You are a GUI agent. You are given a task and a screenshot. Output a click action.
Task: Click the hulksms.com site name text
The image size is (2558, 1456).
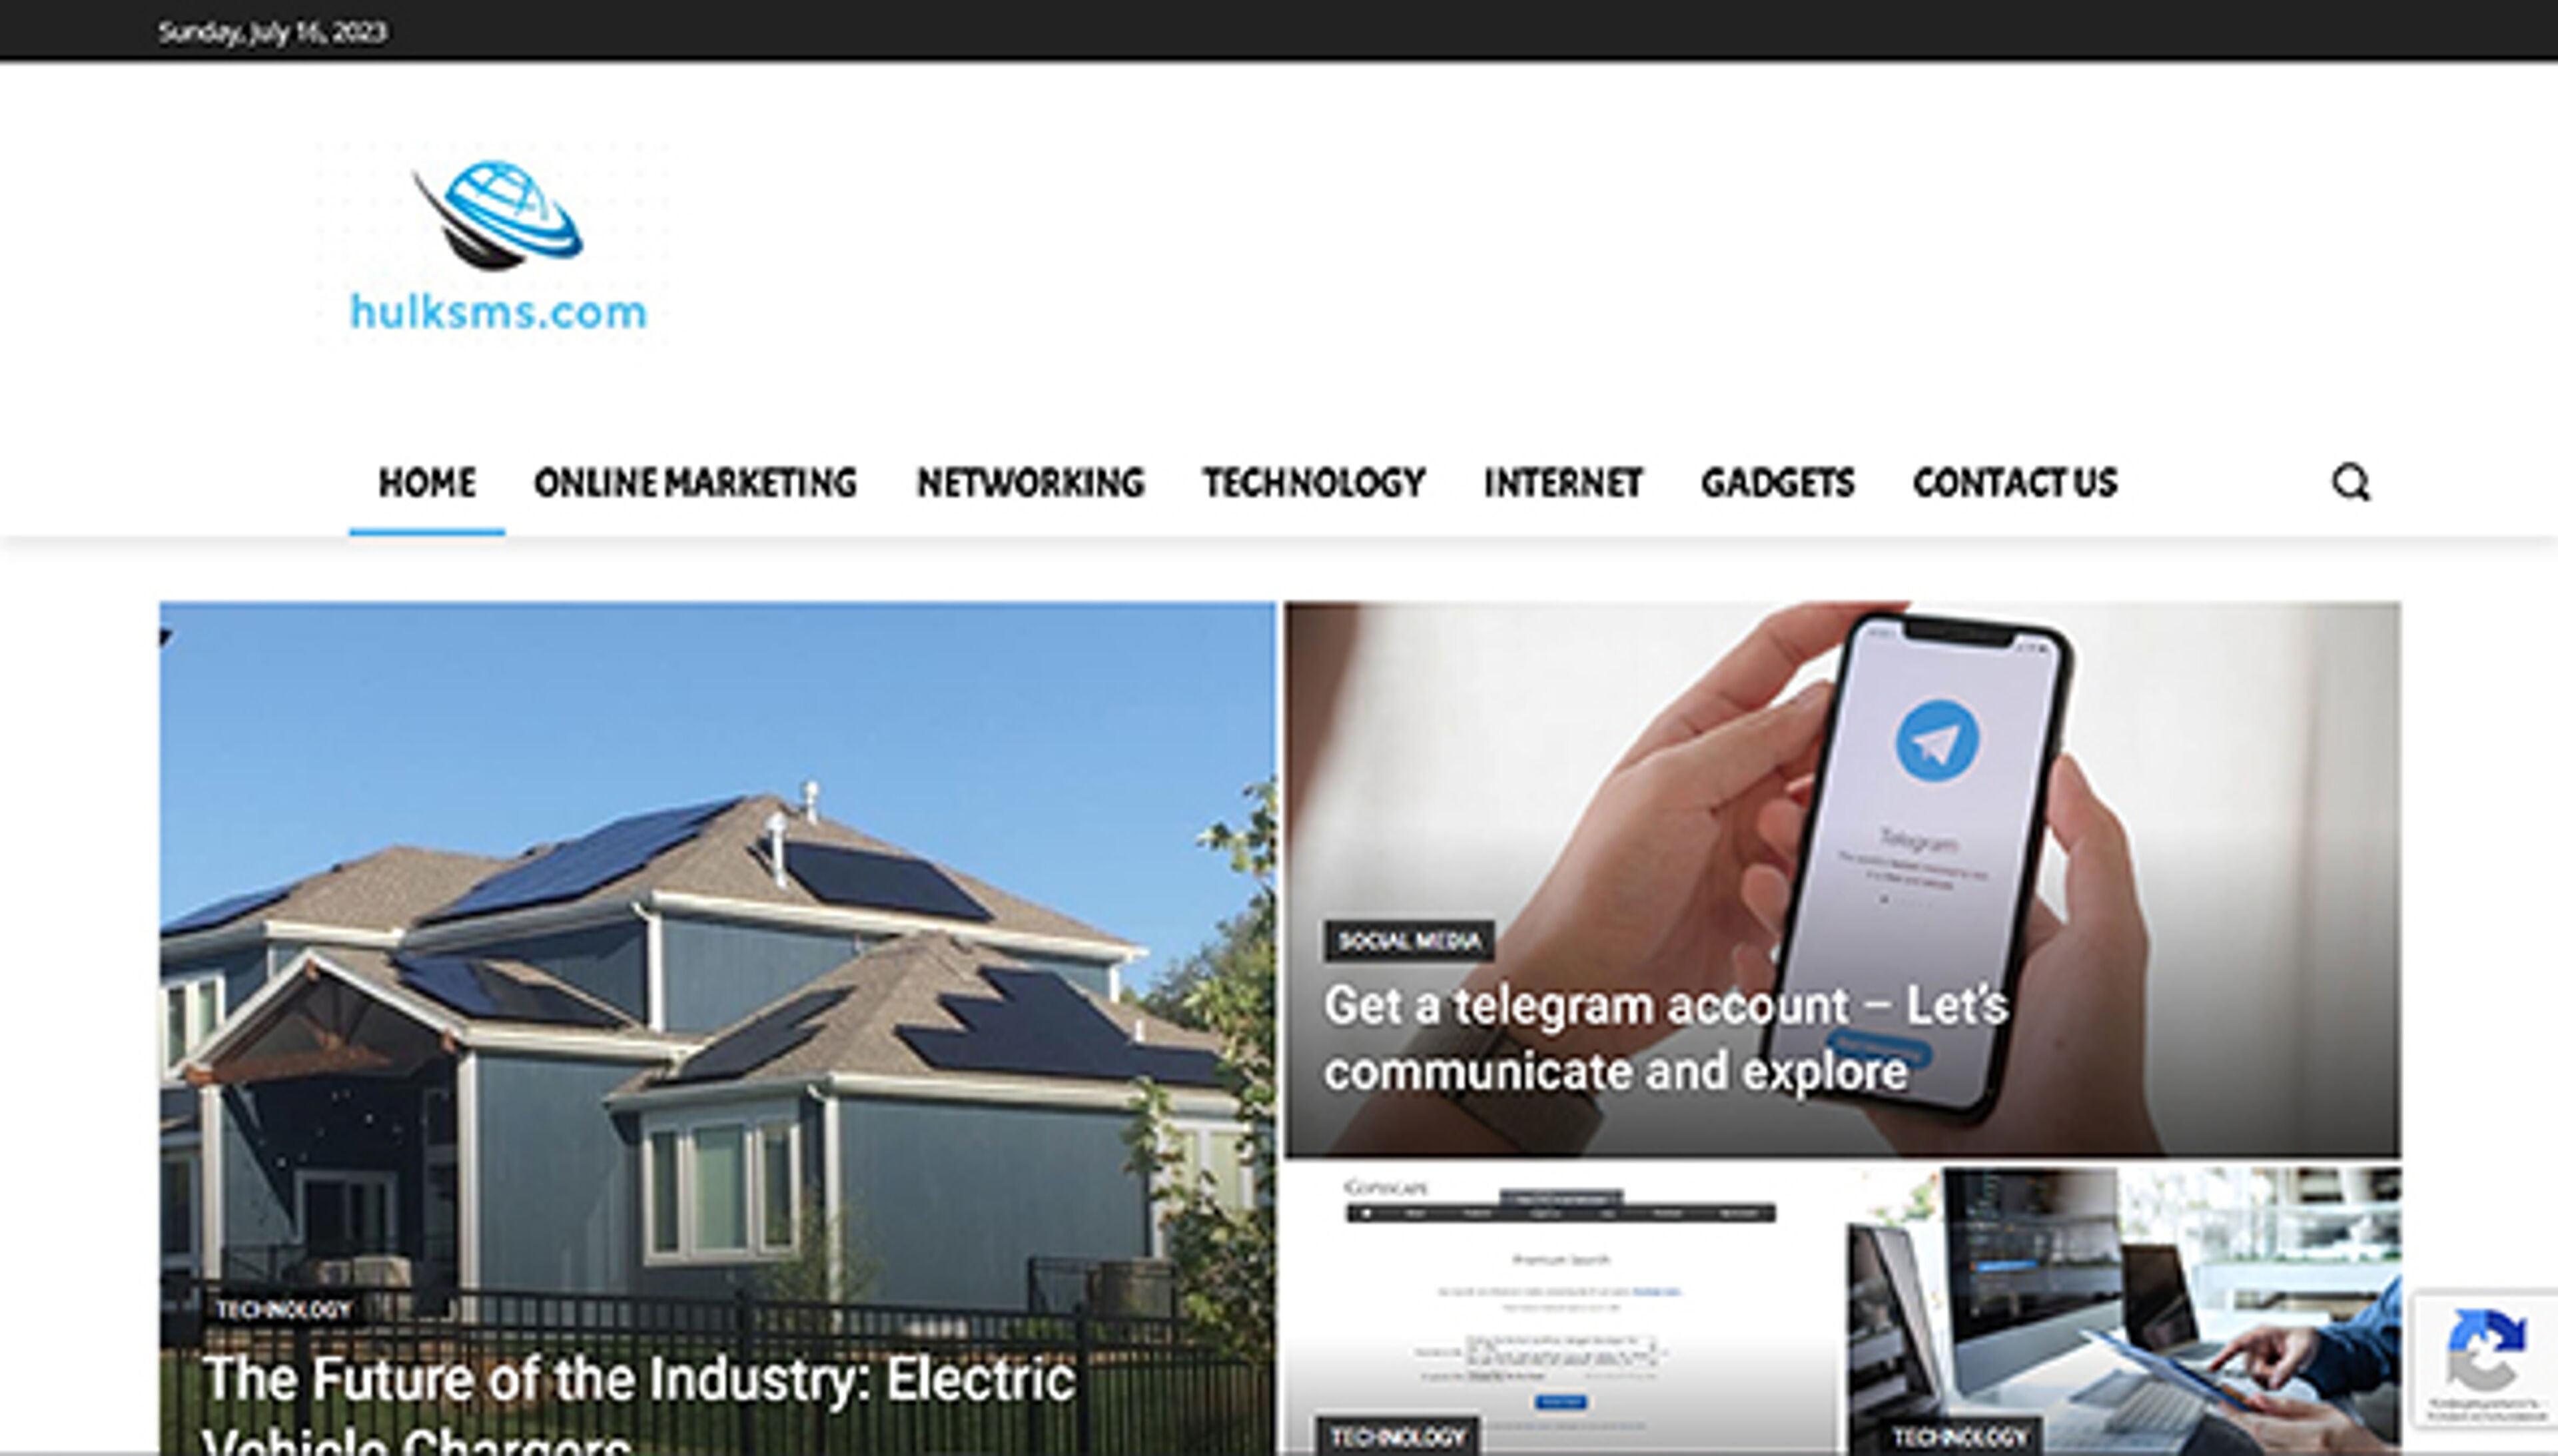point(498,313)
